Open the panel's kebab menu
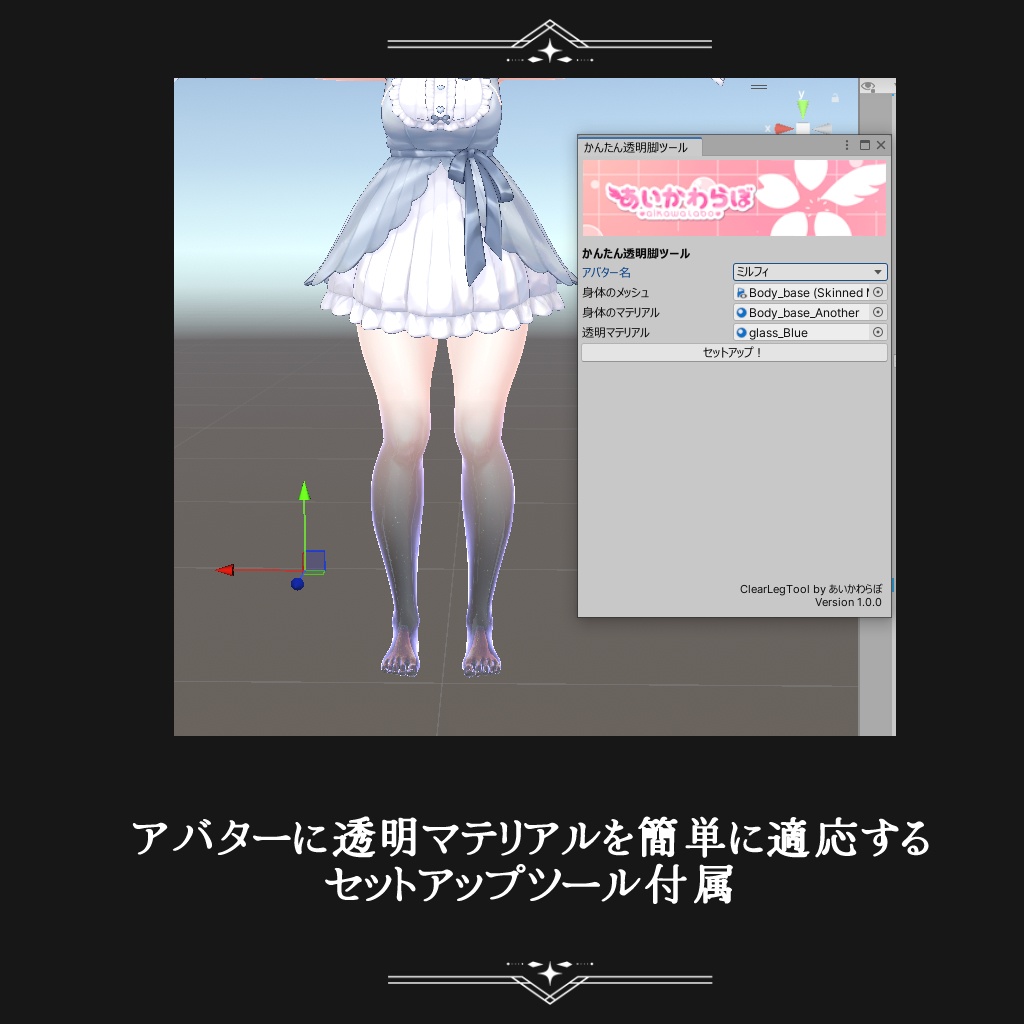This screenshot has width=1024, height=1024. pyautogui.click(x=847, y=145)
